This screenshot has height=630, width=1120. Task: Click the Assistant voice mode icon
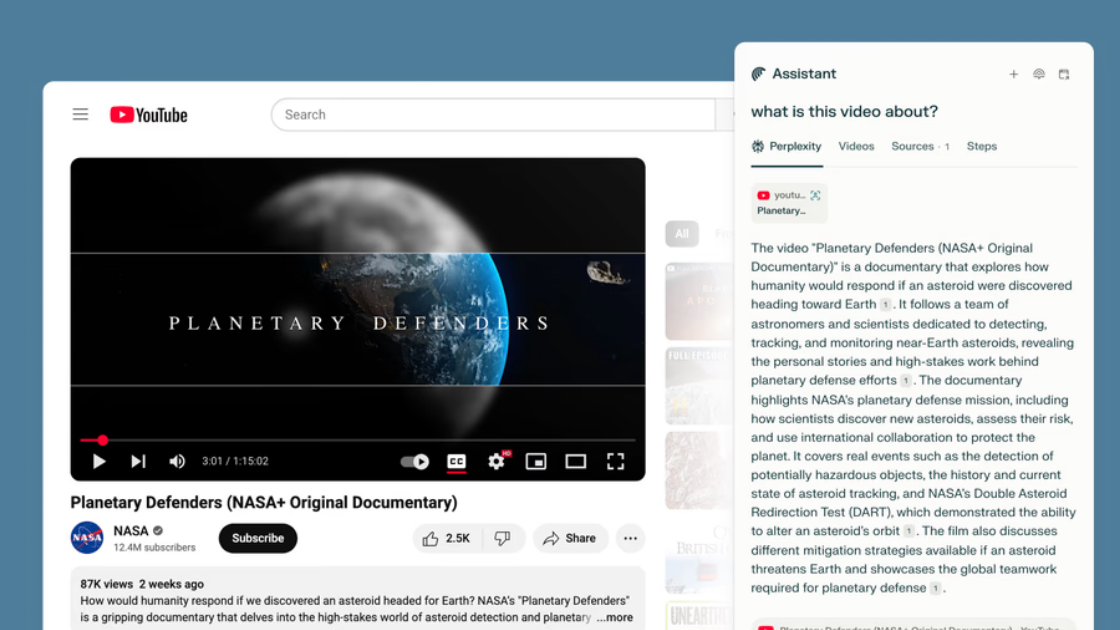pyautogui.click(x=1039, y=74)
